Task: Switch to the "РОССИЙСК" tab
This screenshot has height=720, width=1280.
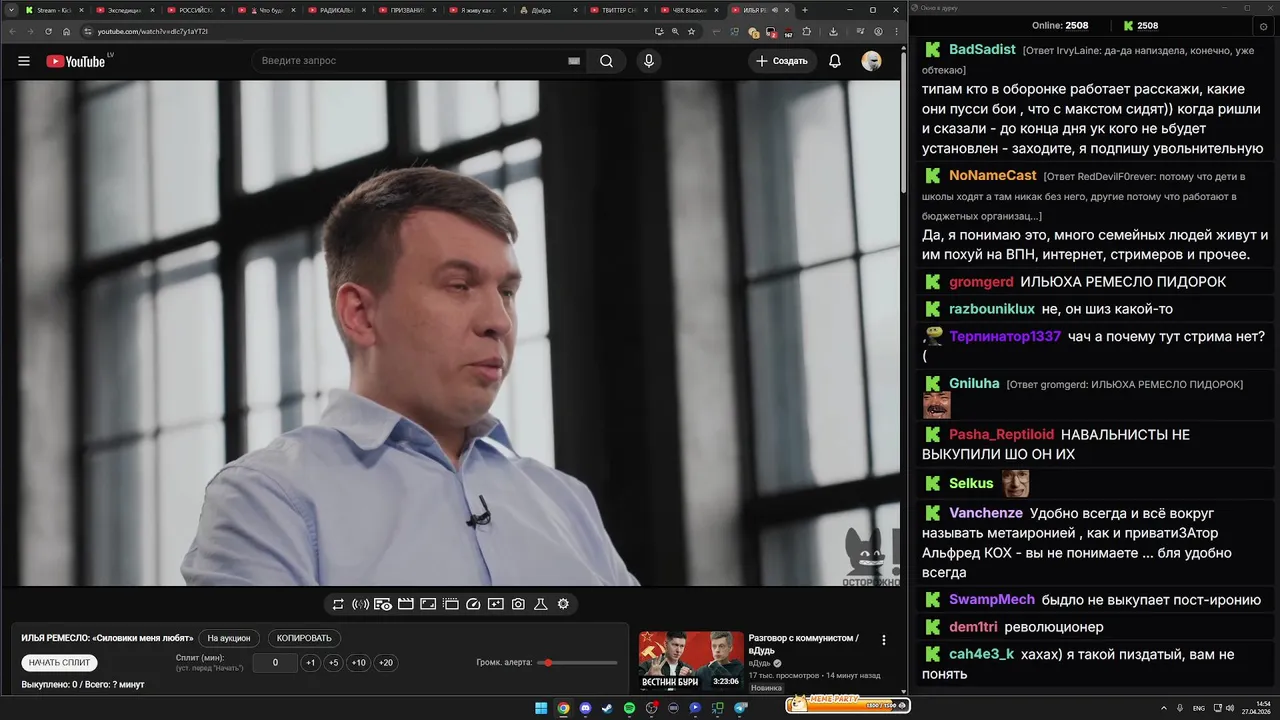Action: tap(195, 10)
